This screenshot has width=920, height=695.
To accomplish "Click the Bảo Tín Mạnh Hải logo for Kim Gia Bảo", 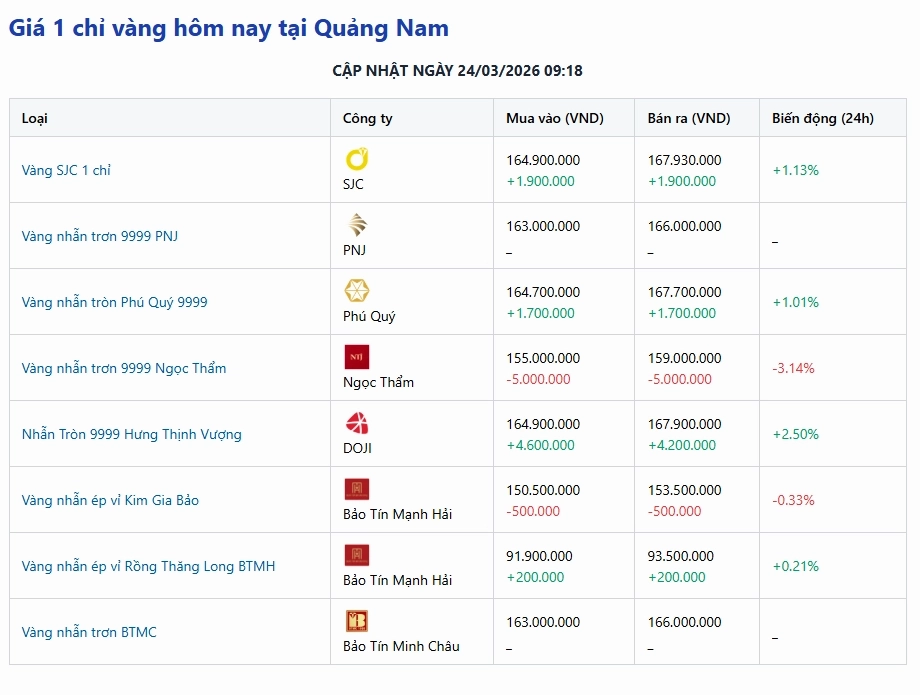I will pyautogui.click(x=356, y=489).
